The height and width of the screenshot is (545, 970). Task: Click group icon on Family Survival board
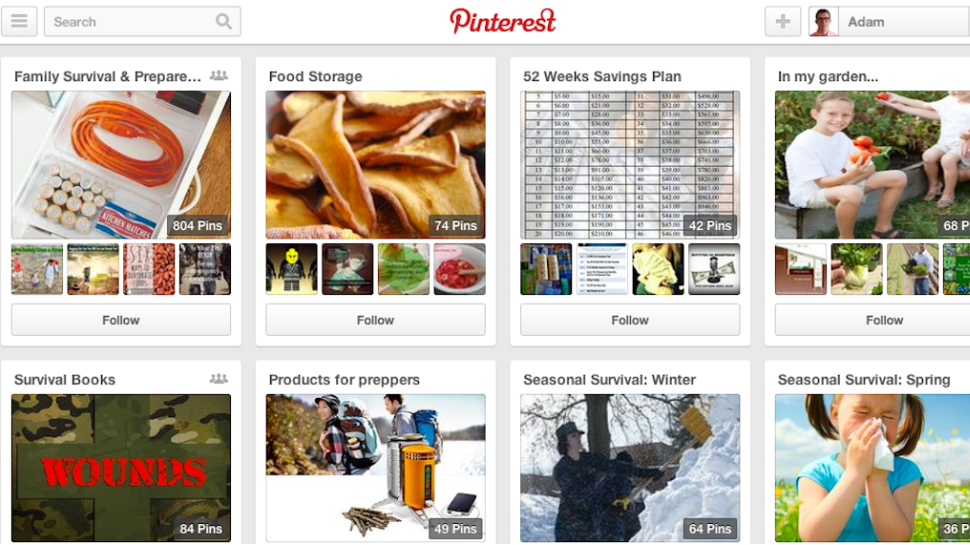[218, 75]
